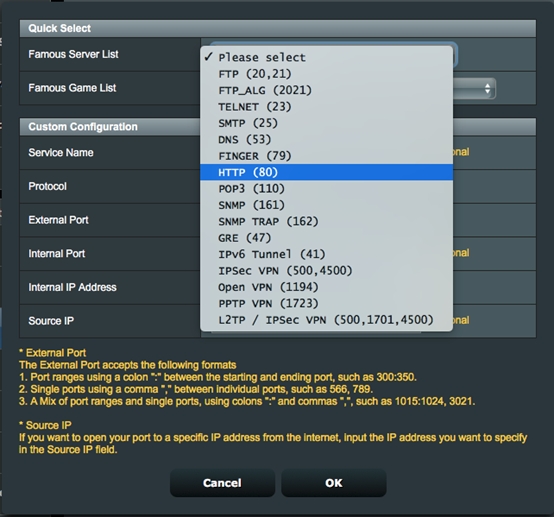The width and height of the screenshot is (554, 517).
Task: Click the Service Name label
Action: click(61, 153)
